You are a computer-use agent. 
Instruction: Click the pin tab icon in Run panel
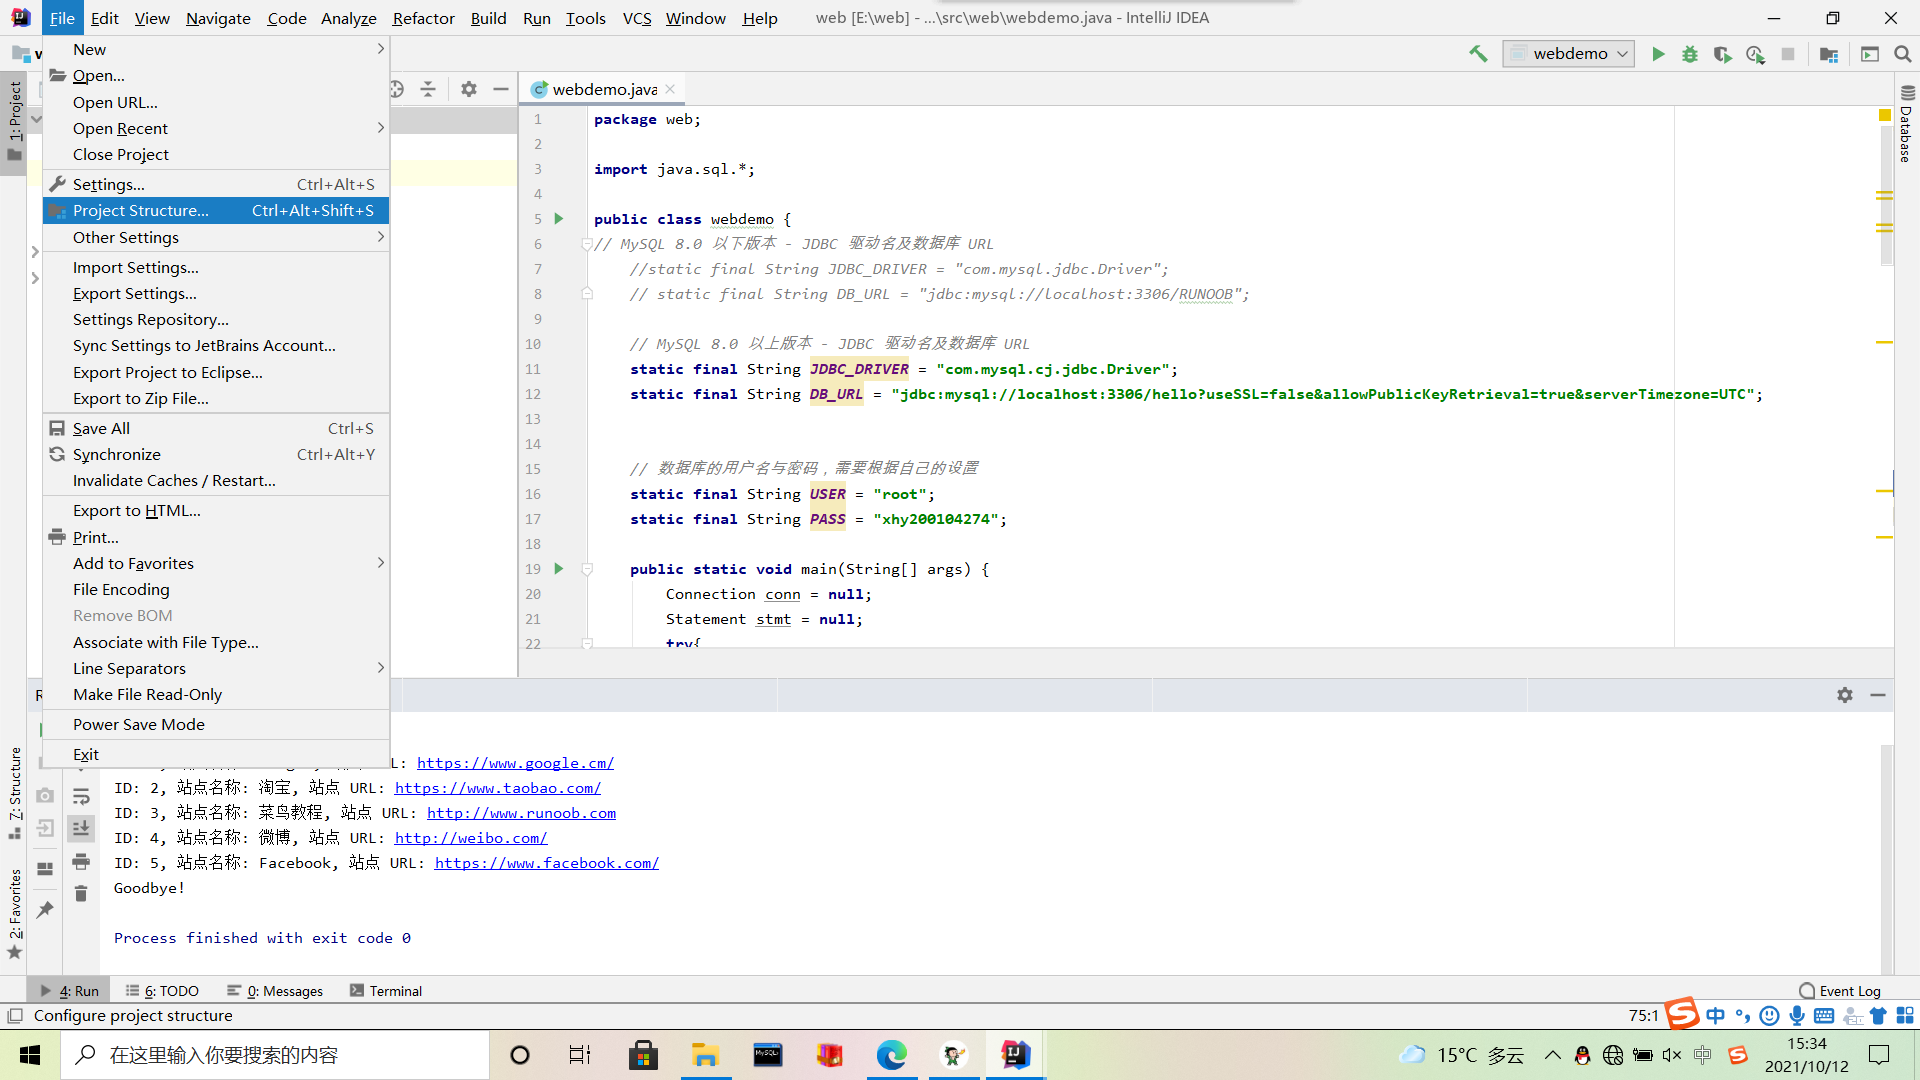[x=45, y=909]
